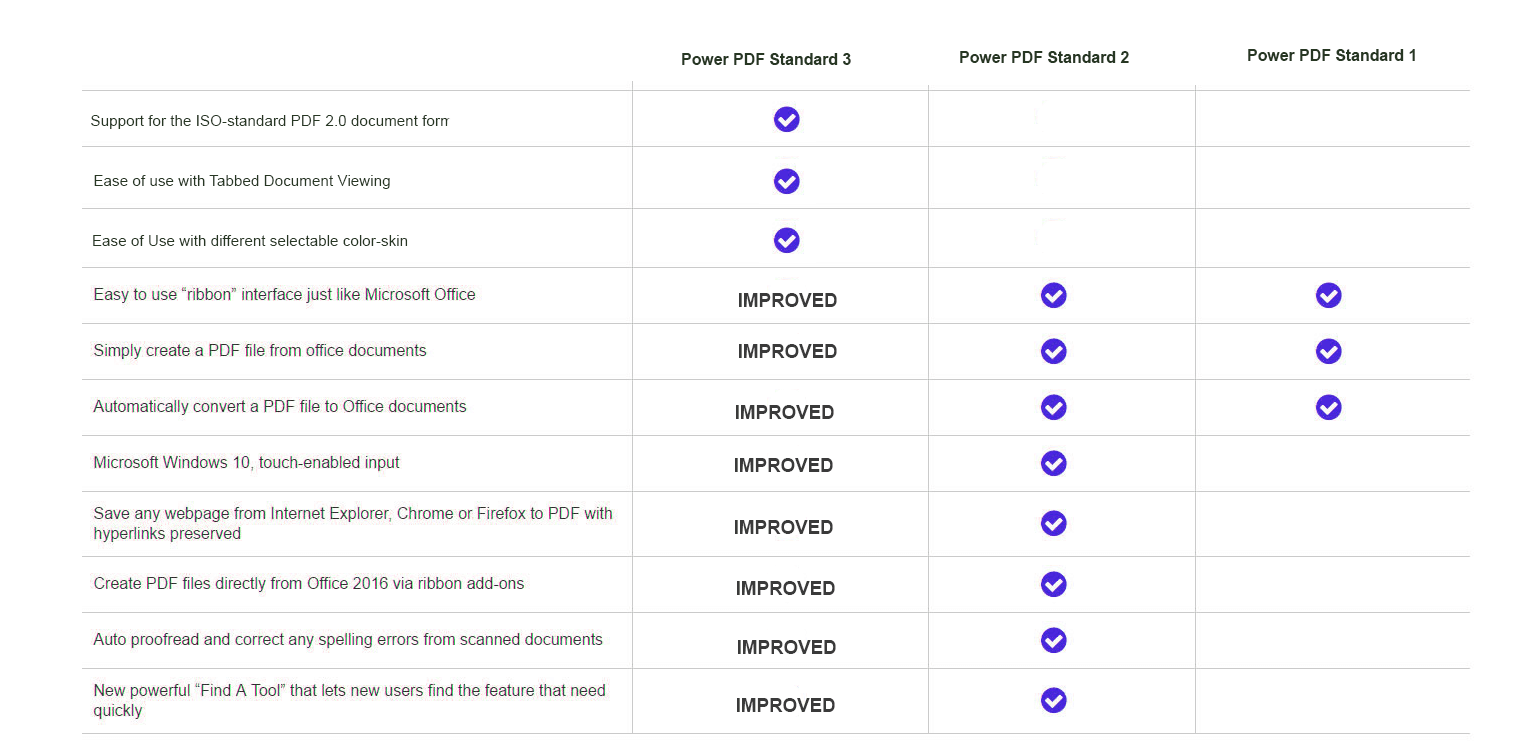Click IMPROVED label in the ribbon interface row
Screen dimensions: 1539x751
click(x=787, y=300)
